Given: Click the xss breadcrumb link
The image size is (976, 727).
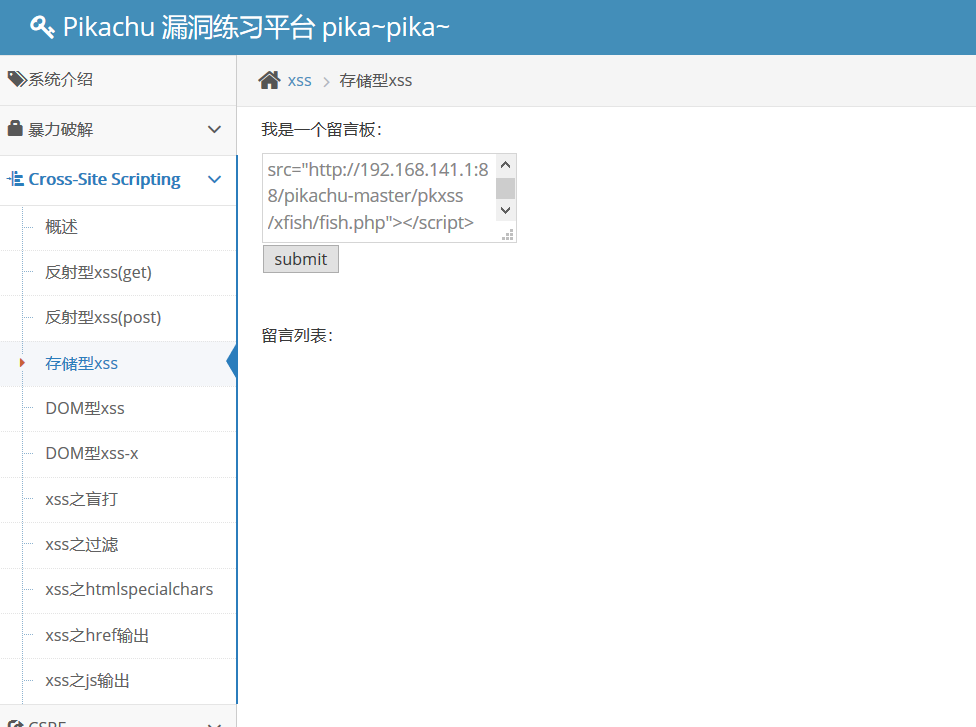Looking at the screenshot, I should pyautogui.click(x=299, y=81).
